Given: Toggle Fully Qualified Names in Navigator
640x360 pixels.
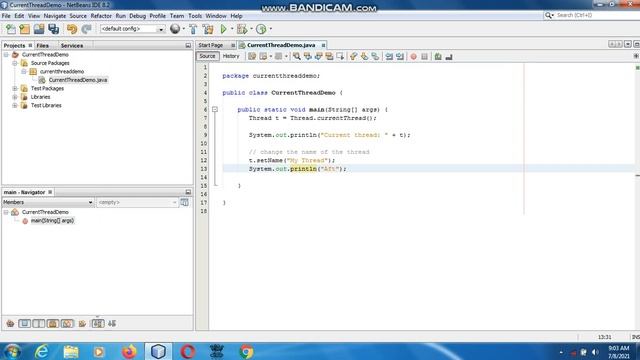Looking at the screenshot, I should (x=82, y=324).
